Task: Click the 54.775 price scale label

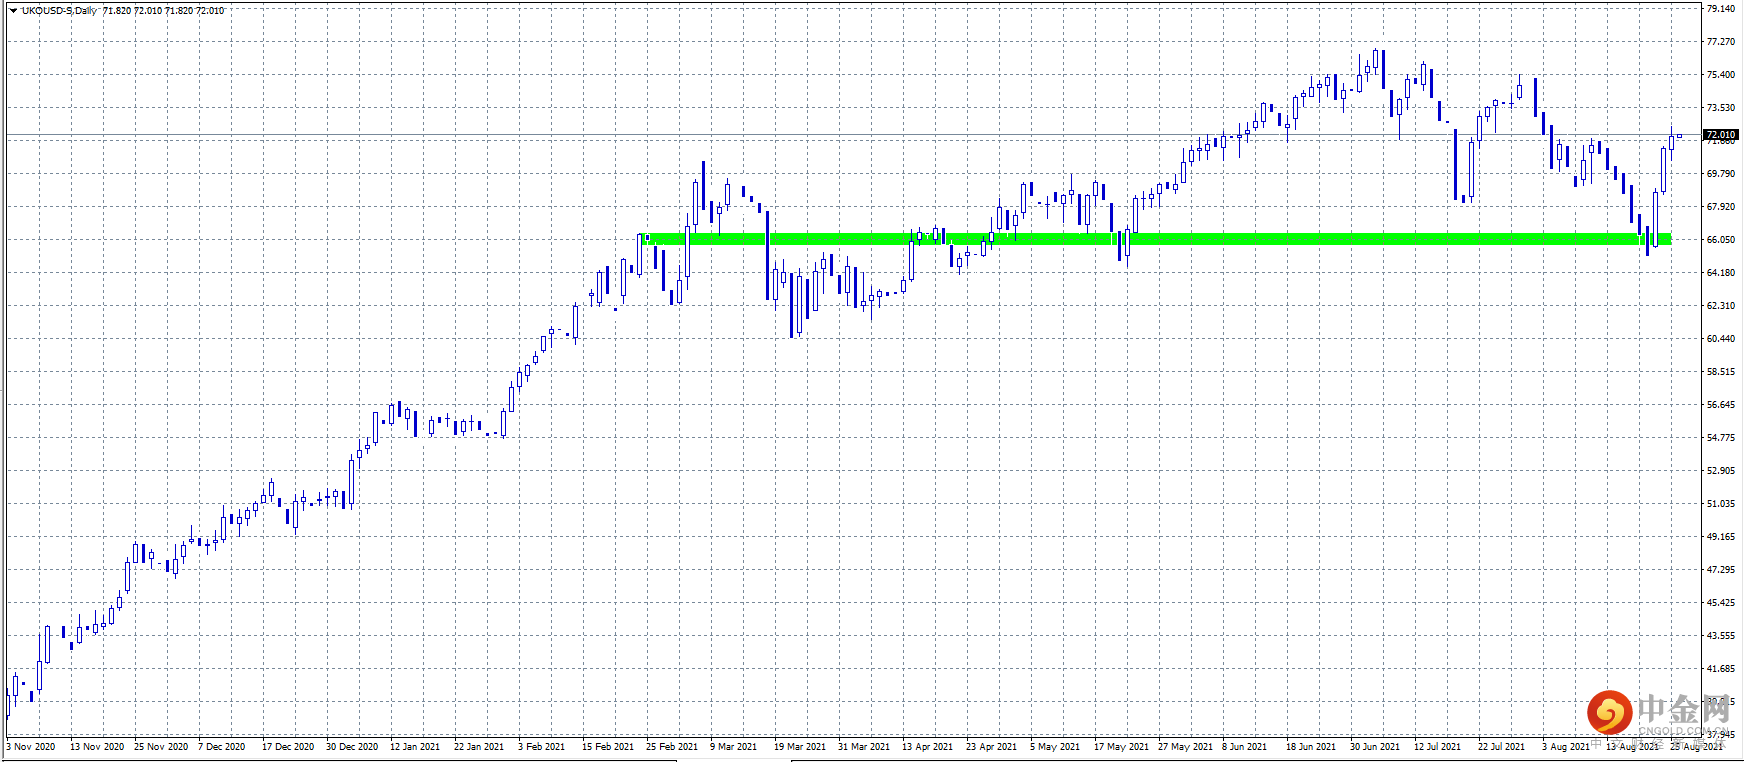Action: [x=1721, y=437]
